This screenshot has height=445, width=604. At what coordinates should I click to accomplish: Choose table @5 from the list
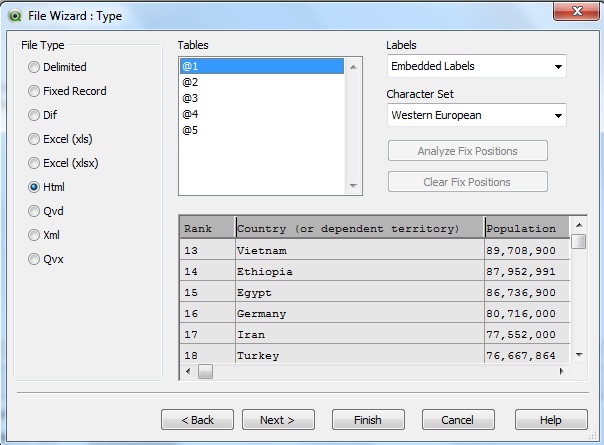click(x=191, y=130)
